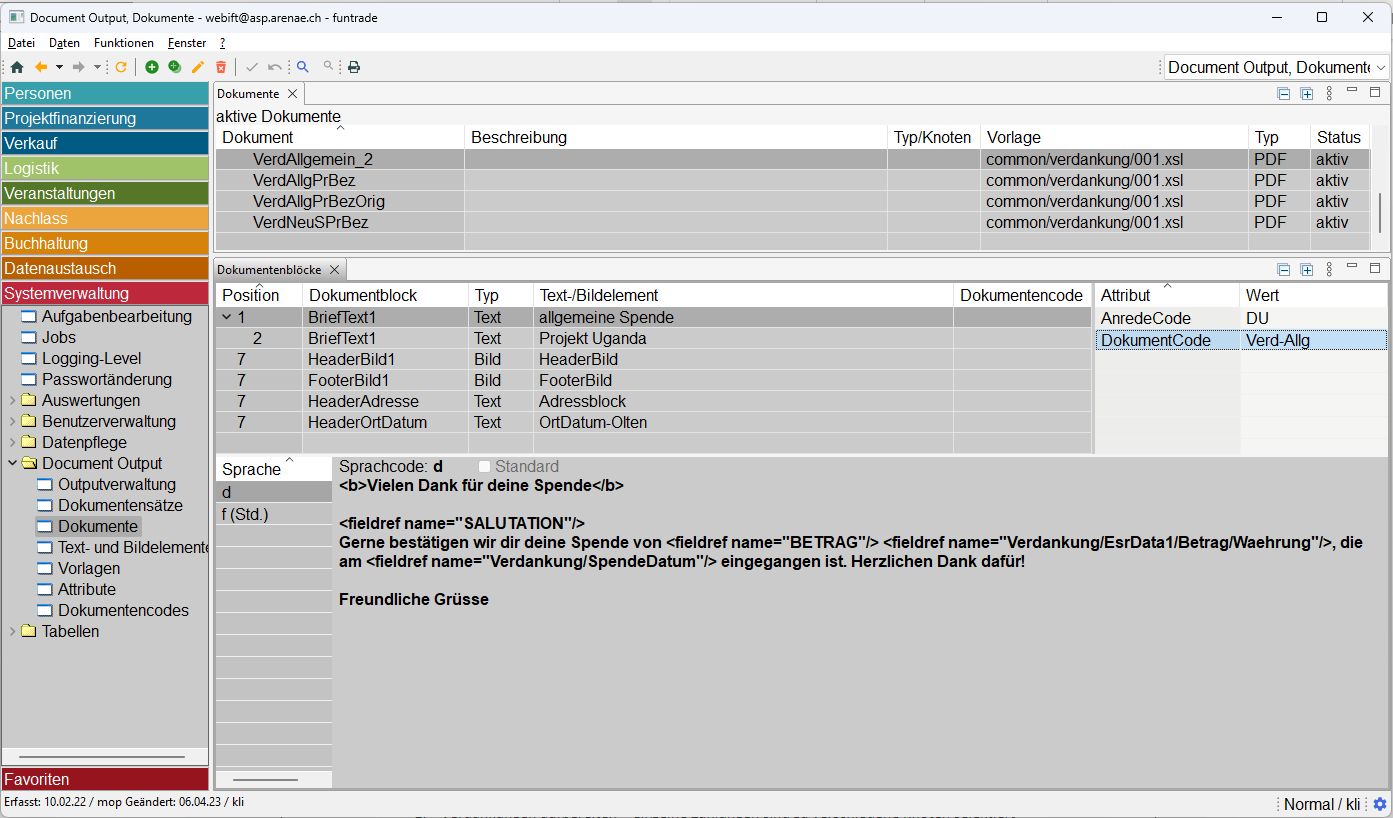
Task: Toggle the Standard checkbox beside Sprachcode
Action: point(485,467)
